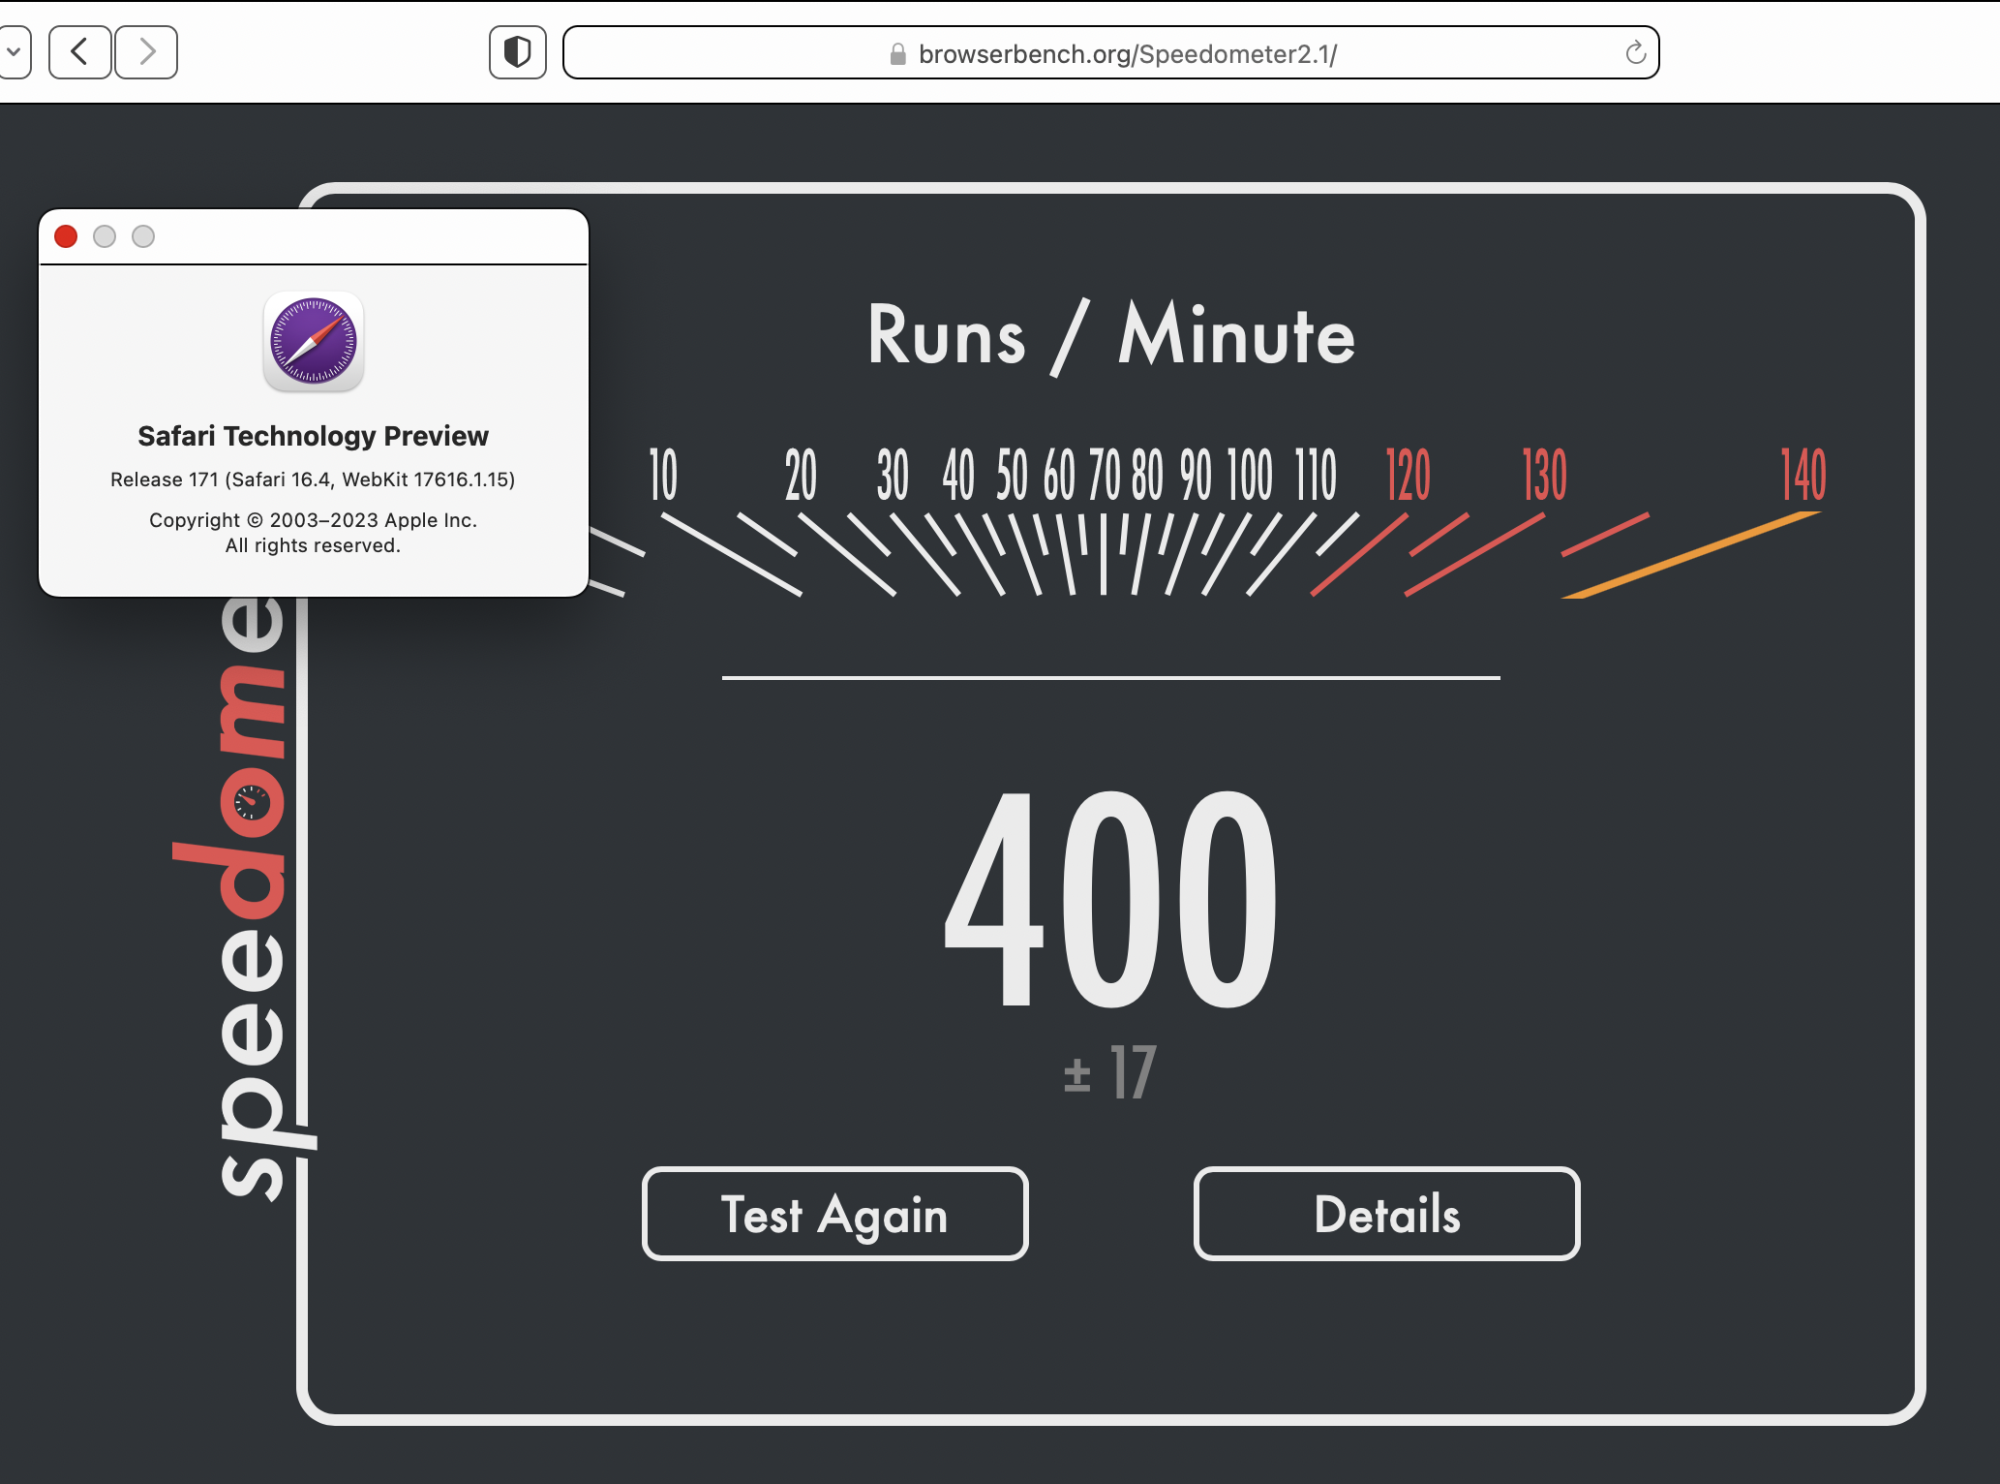The height and width of the screenshot is (1484, 2000).
Task: Click the small gauge icon in speedometer logo
Action: tap(251, 801)
